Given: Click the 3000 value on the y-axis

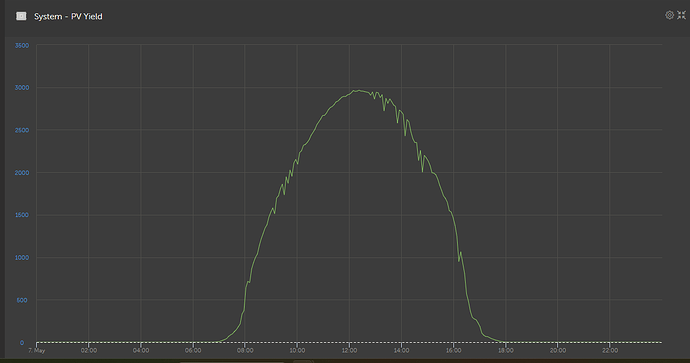Looking at the screenshot, I should (x=22, y=88).
